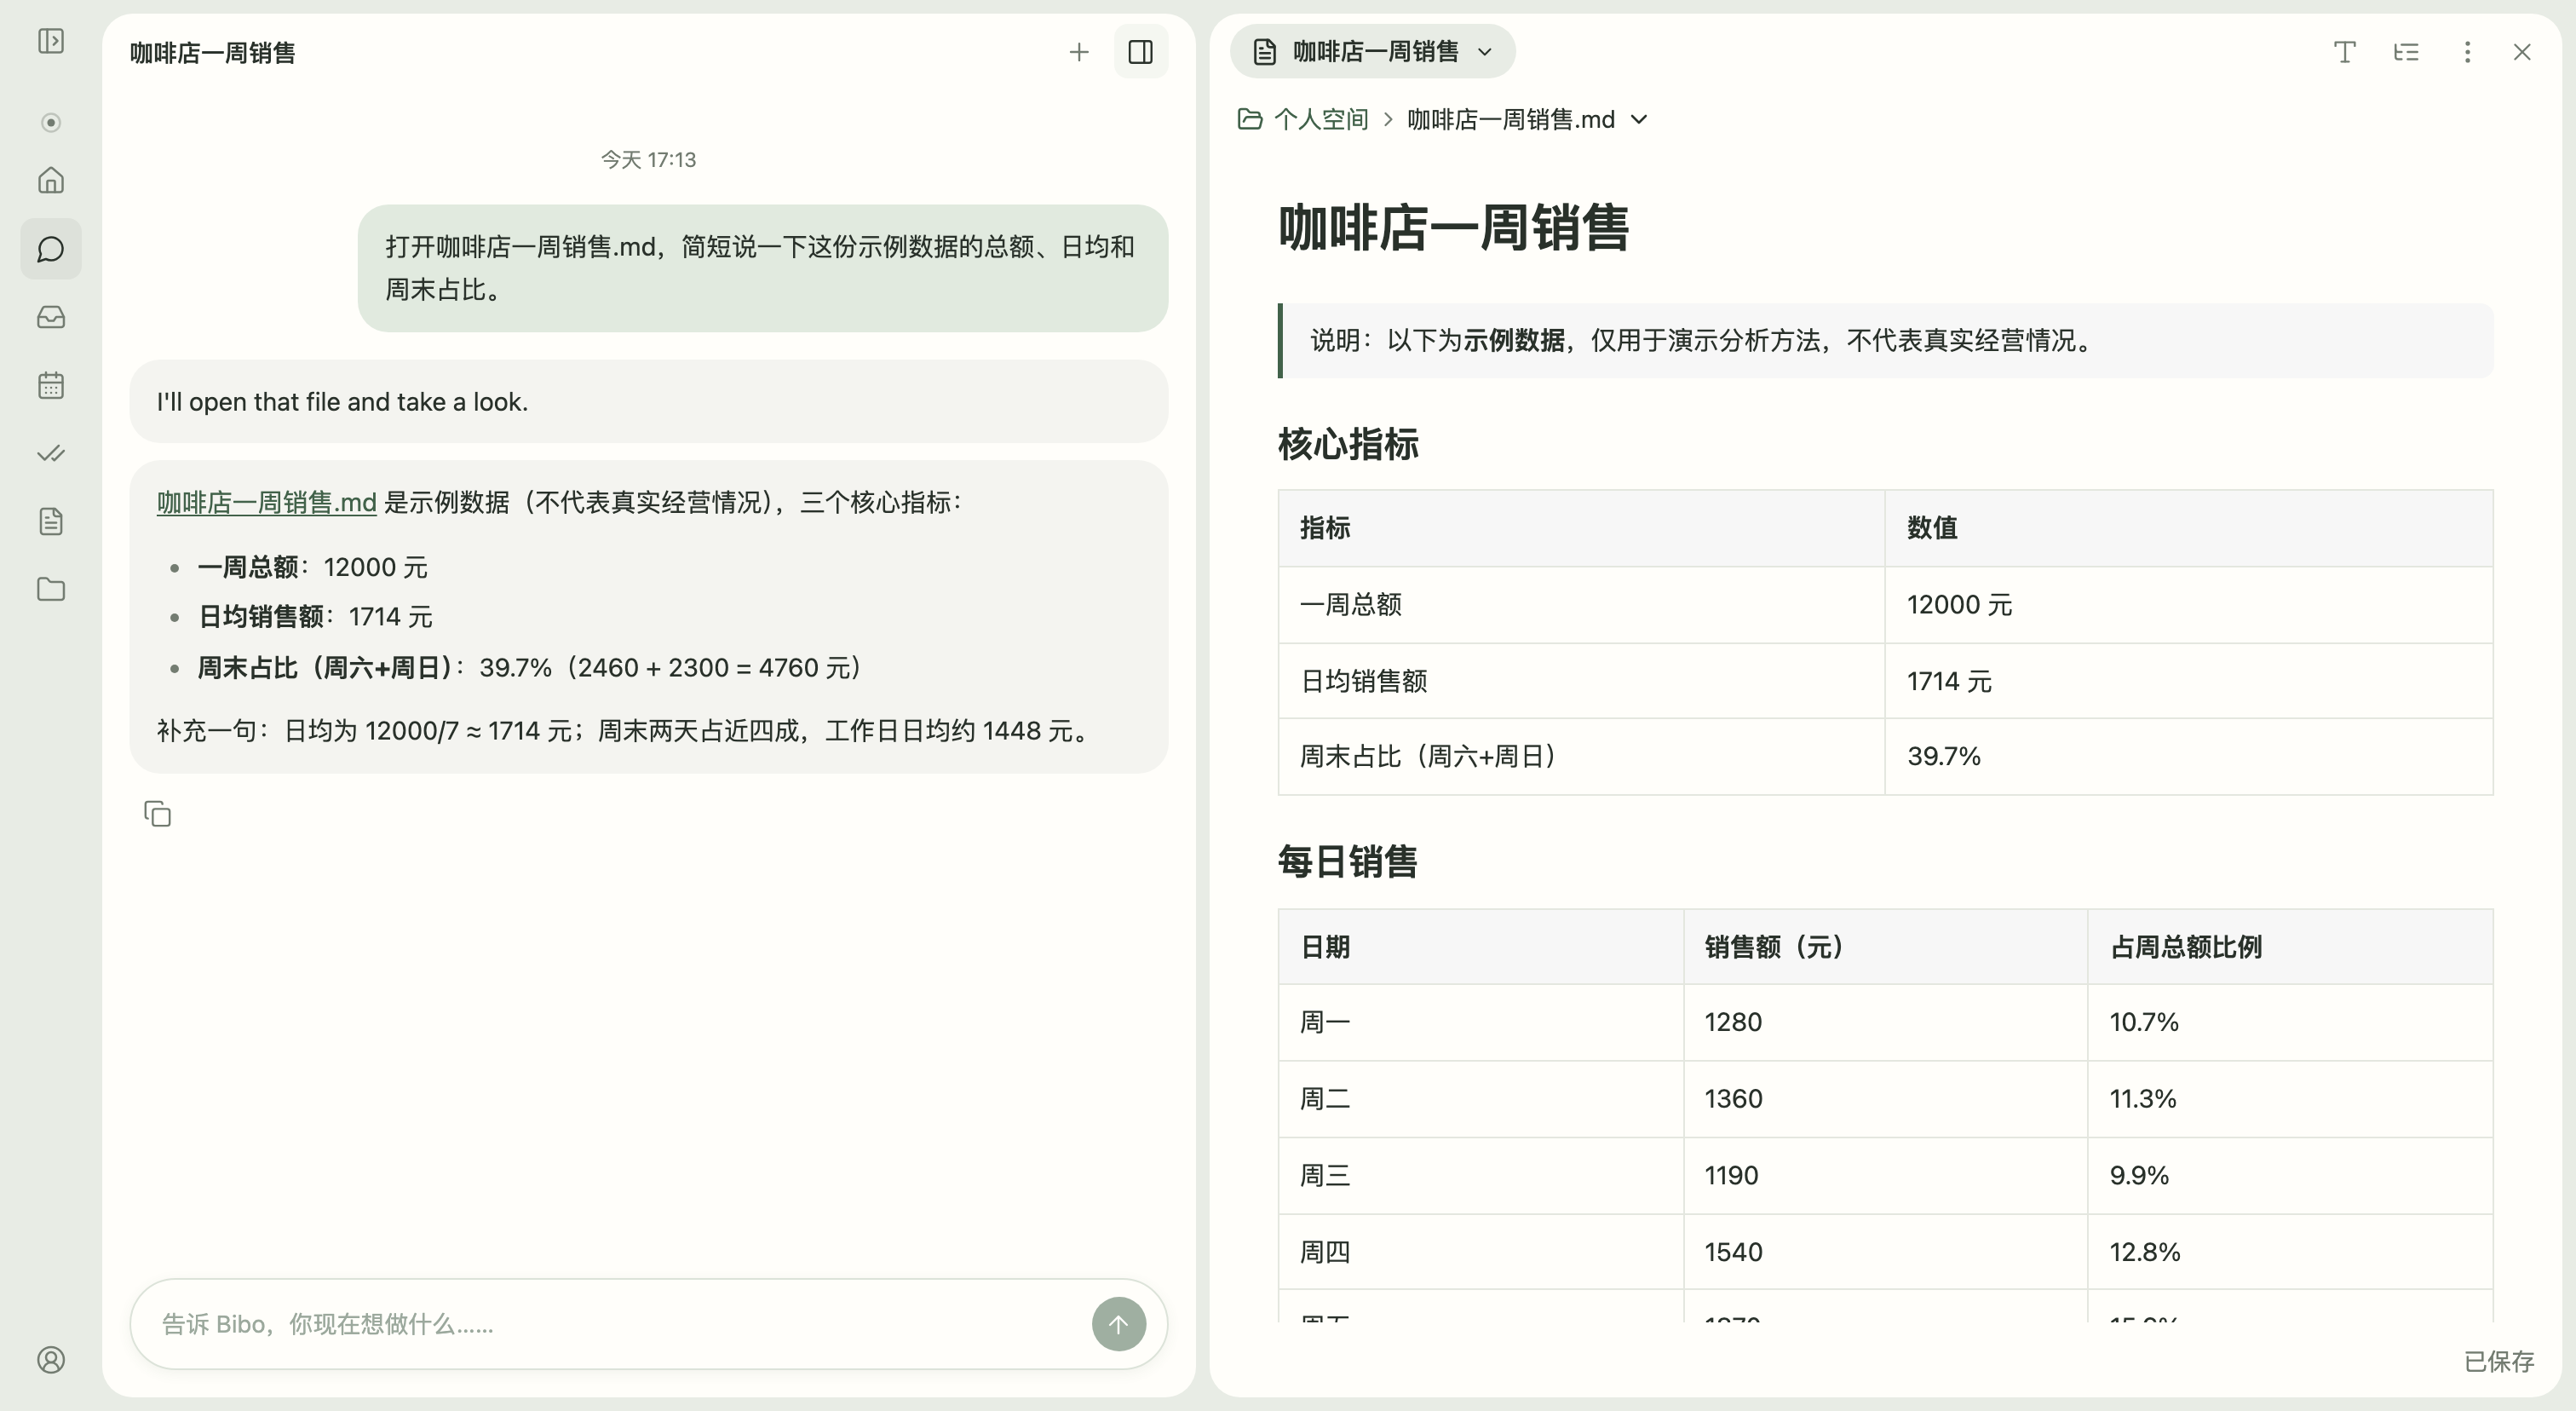2576x1411 pixels.
Task: Open the documents page icon in sidebar
Action: pos(51,521)
